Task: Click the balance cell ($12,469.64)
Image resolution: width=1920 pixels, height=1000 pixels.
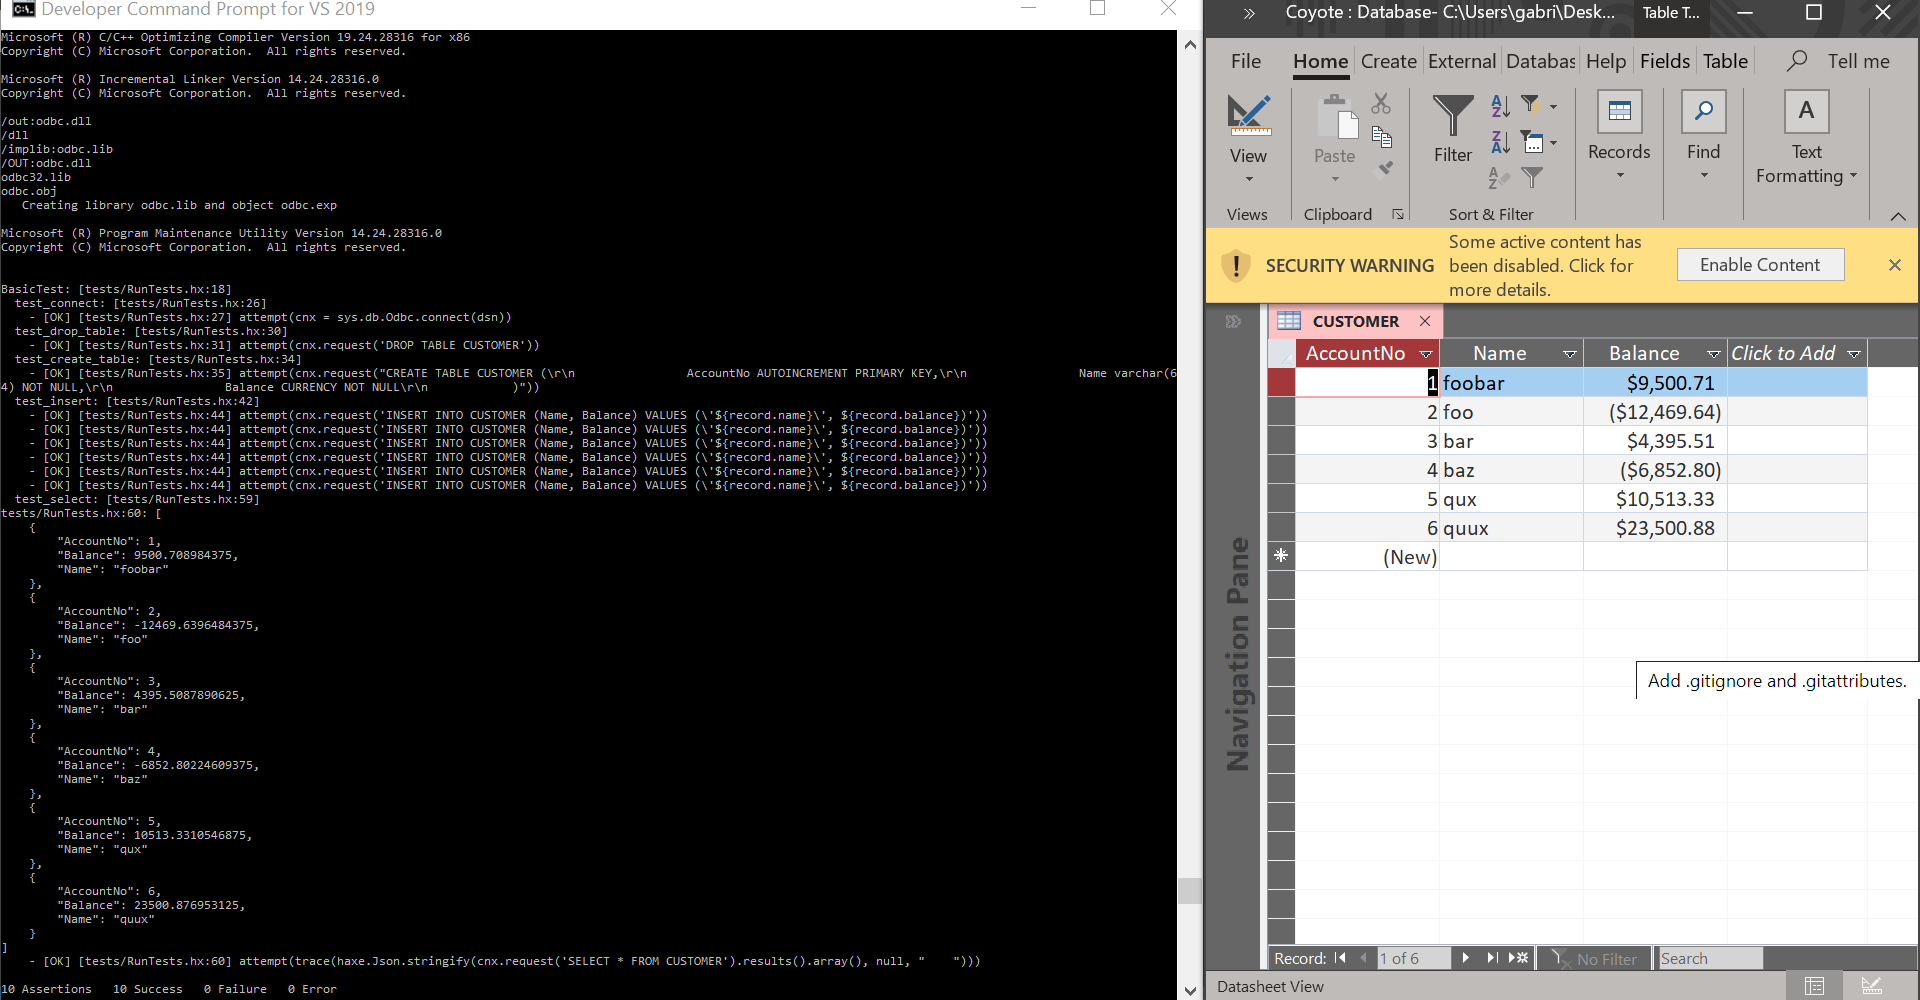Action: (x=1655, y=412)
